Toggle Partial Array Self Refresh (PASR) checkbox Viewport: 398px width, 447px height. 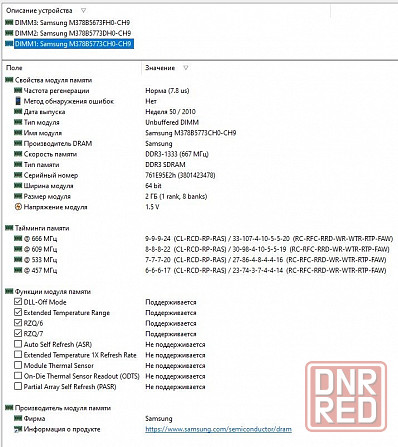coord(18,387)
